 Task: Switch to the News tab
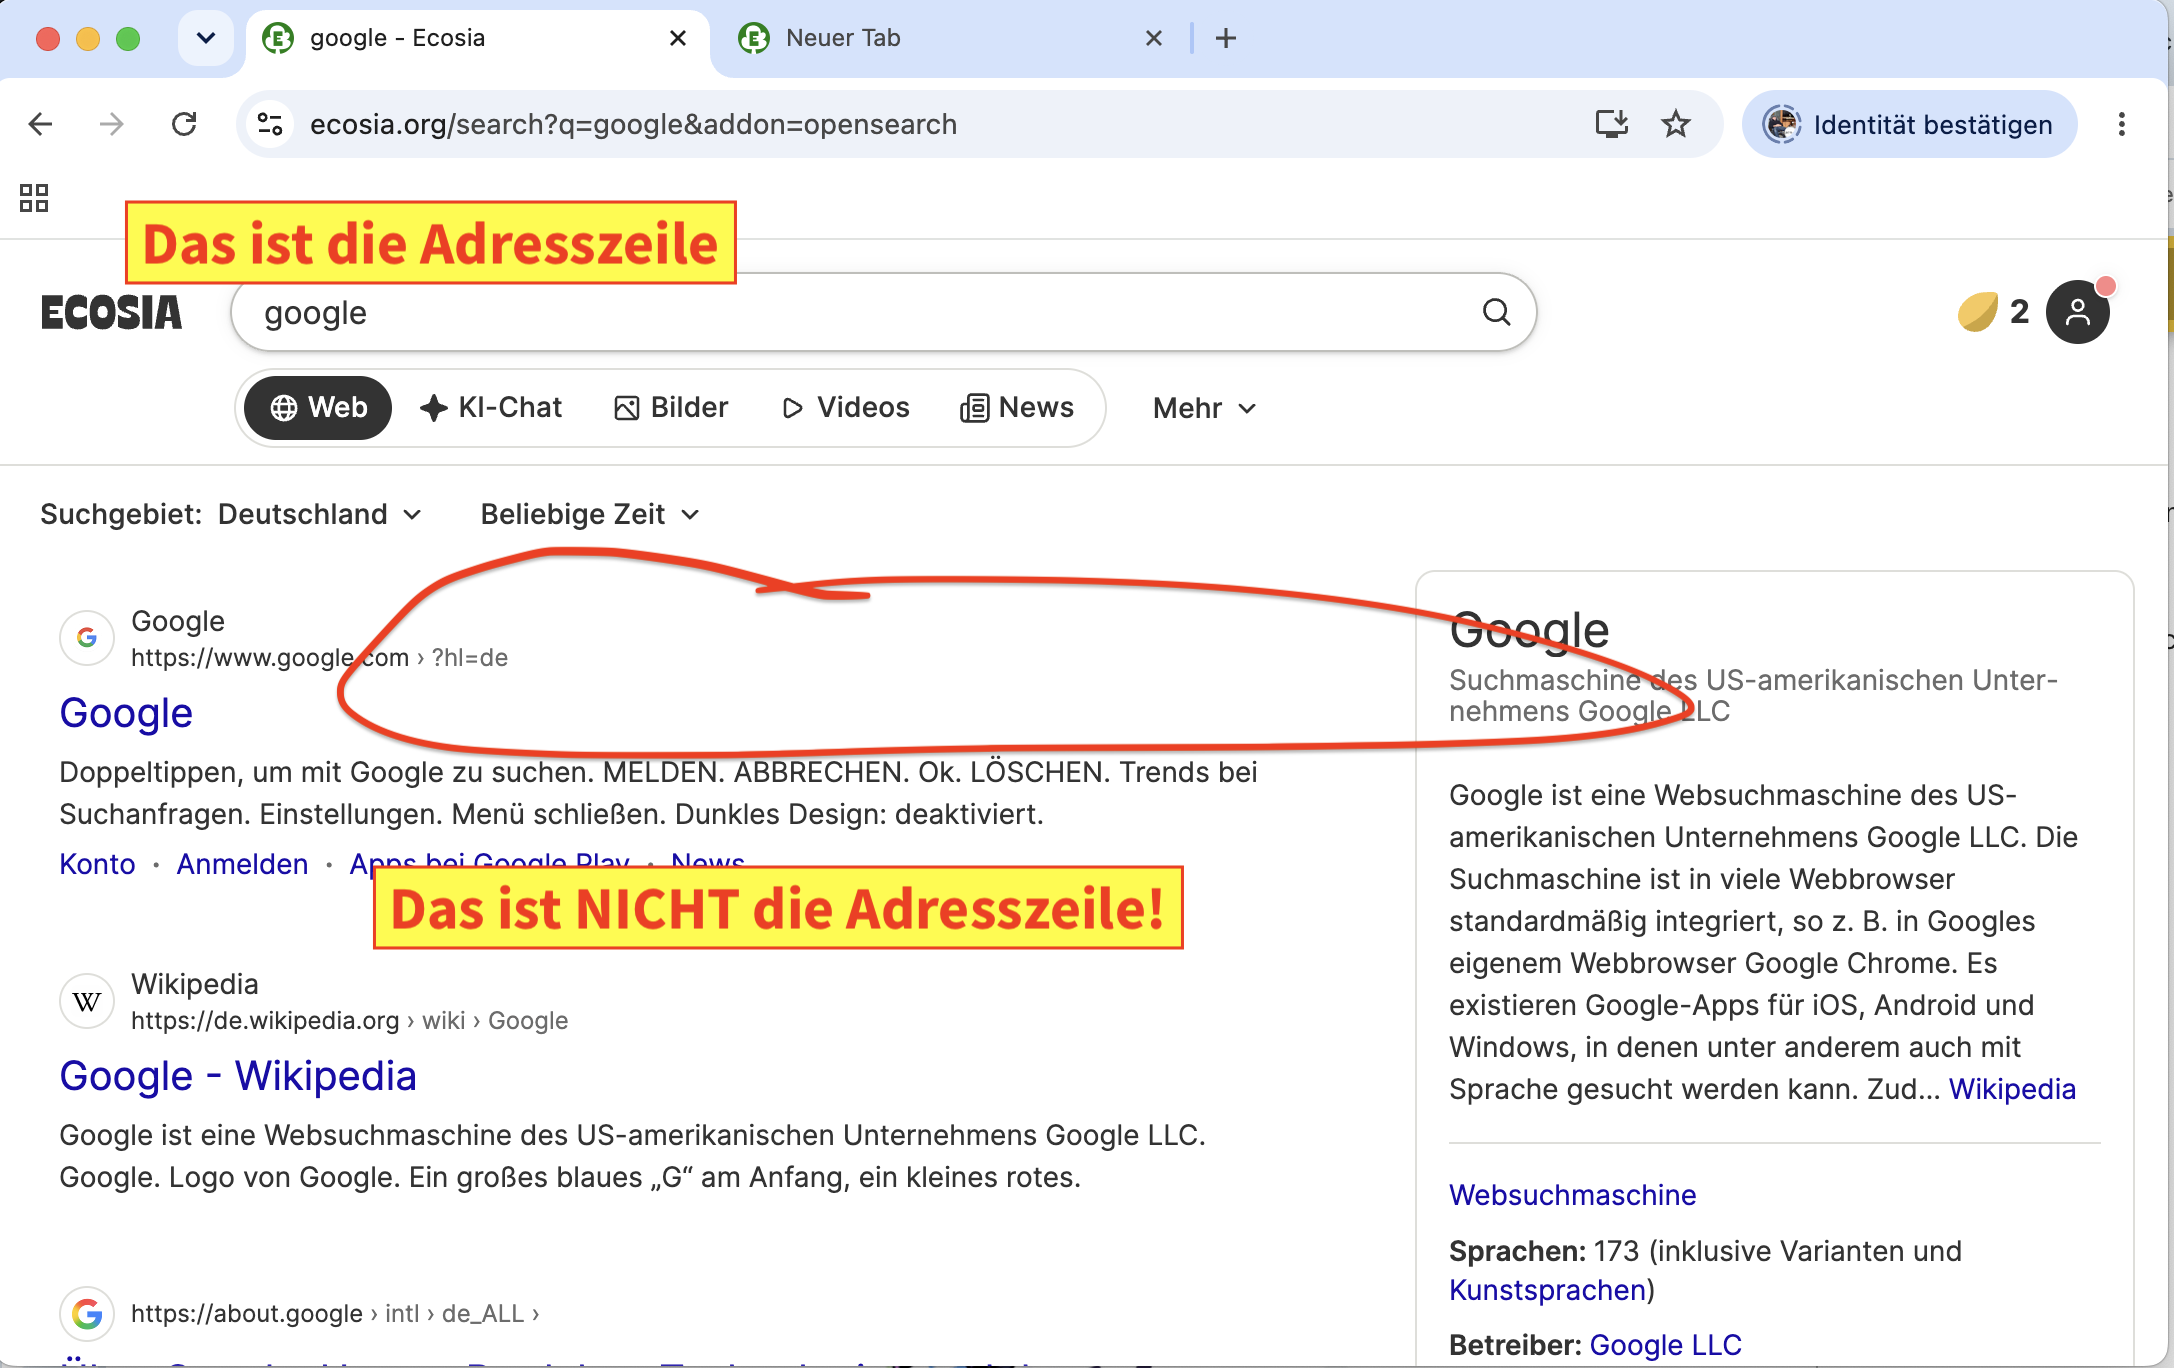point(1017,408)
